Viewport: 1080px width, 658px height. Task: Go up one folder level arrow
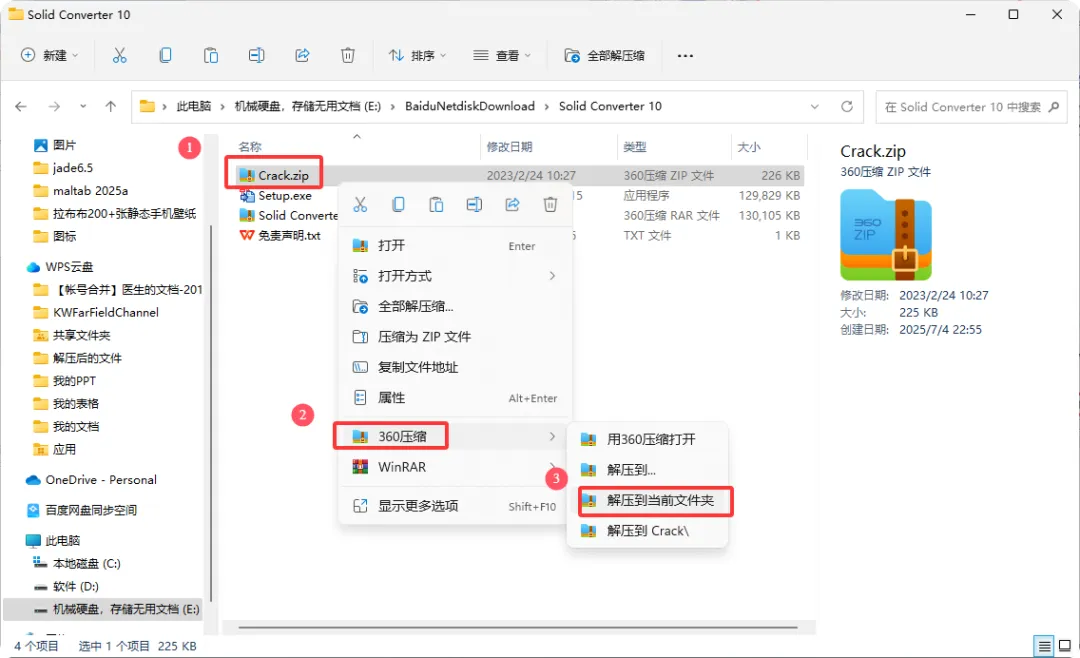coord(111,107)
